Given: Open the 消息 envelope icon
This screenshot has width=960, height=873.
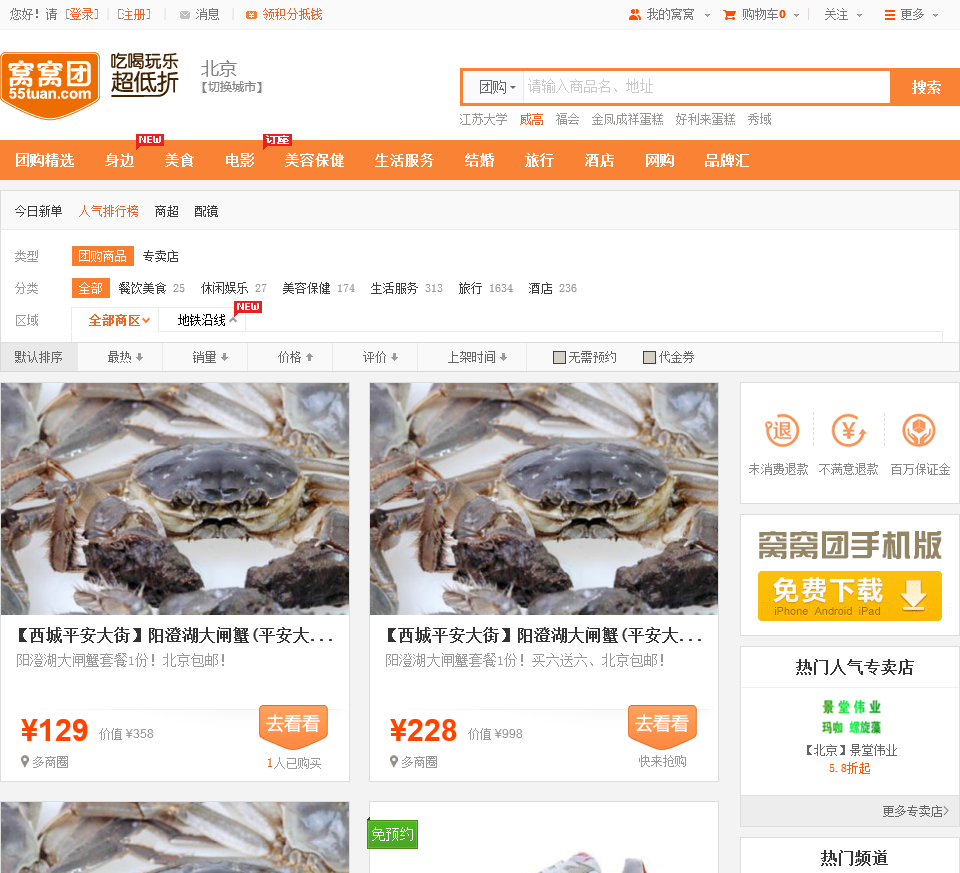Looking at the screenshot, I should click(x=184, y=15).
